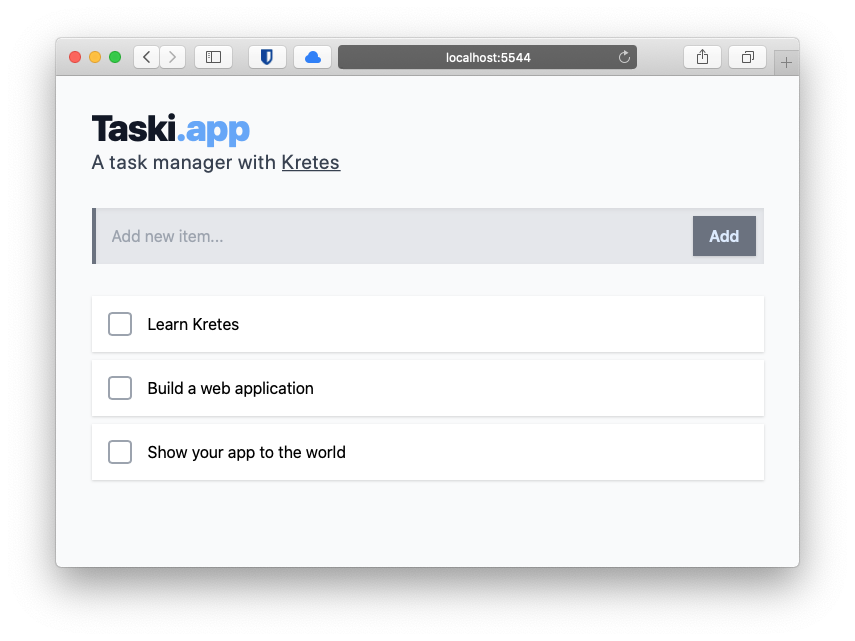Click the Build a web application label
The image size is (855, 641).
point(231,389)
